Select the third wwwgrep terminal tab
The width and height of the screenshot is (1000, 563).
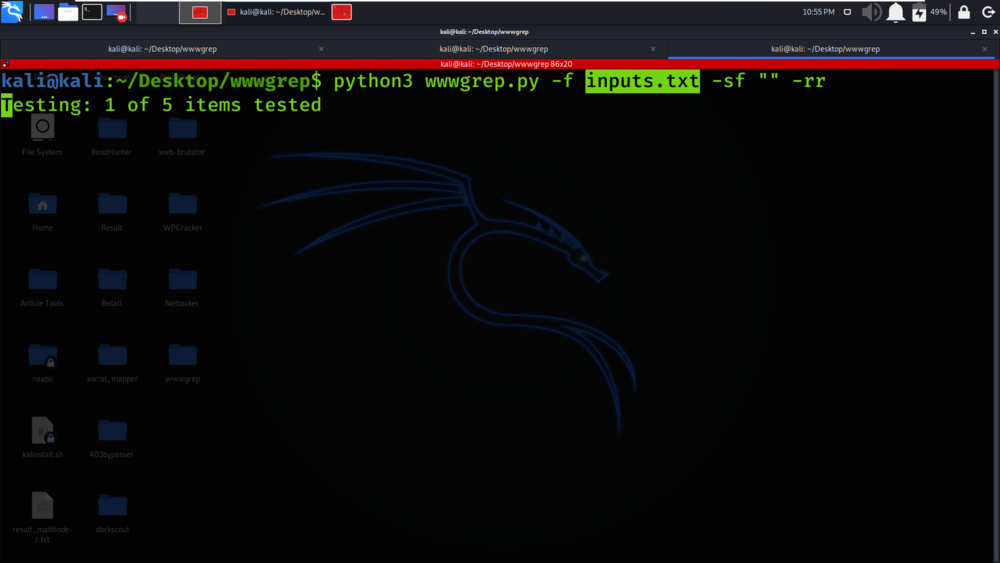(825, 49)
